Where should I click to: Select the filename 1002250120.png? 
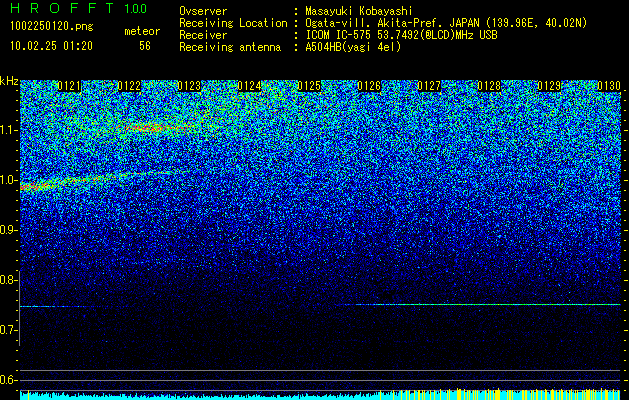click(52, 26)
